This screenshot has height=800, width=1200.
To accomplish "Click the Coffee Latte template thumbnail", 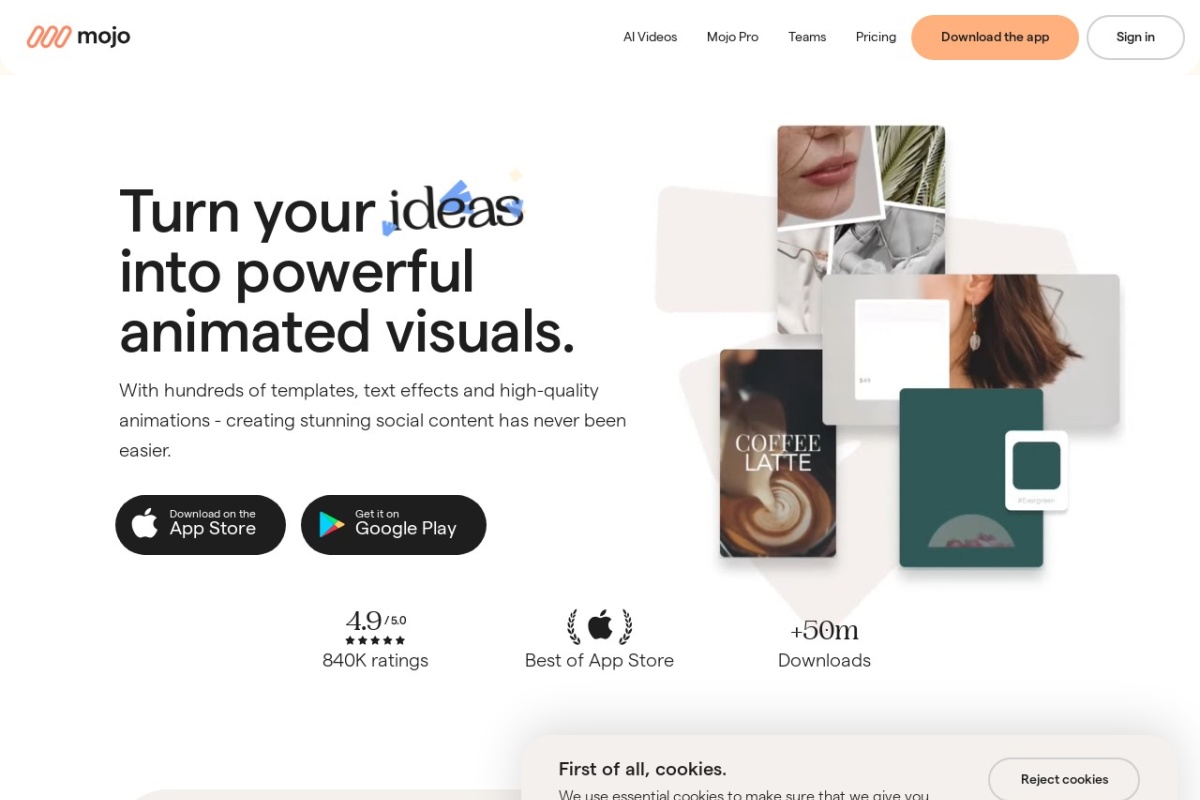I will [778, 453].
